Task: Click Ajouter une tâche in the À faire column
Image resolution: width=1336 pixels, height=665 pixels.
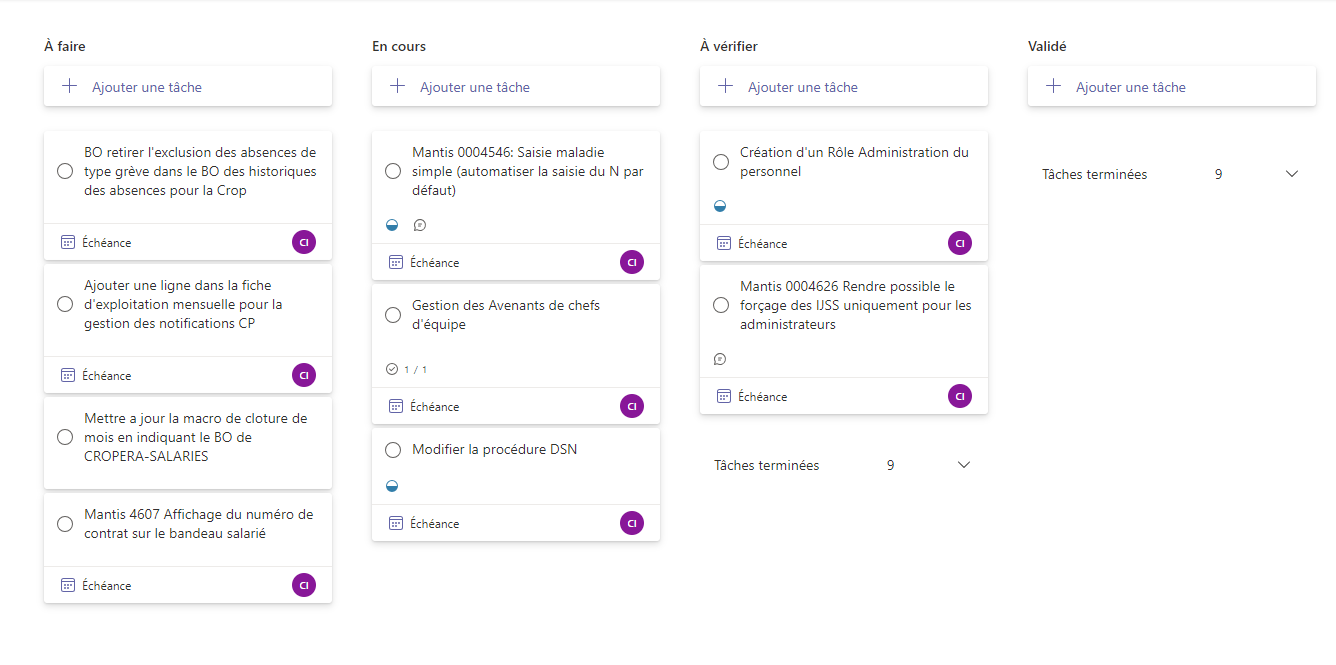Action: click(147, 87)
